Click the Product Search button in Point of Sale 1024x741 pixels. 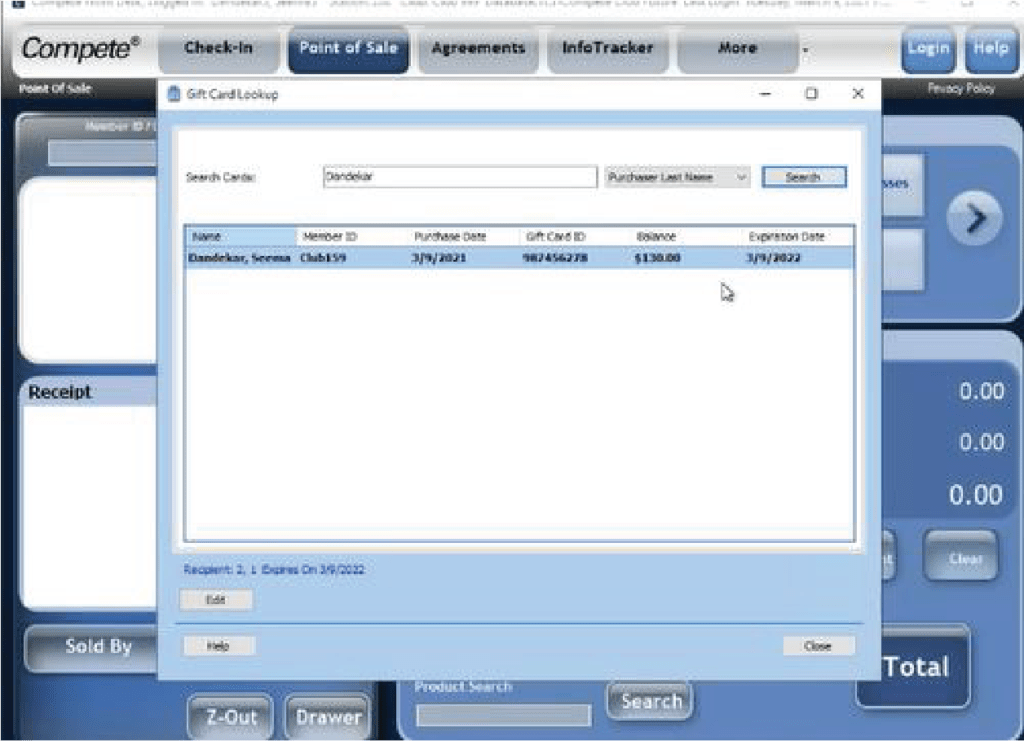(650, 701)
